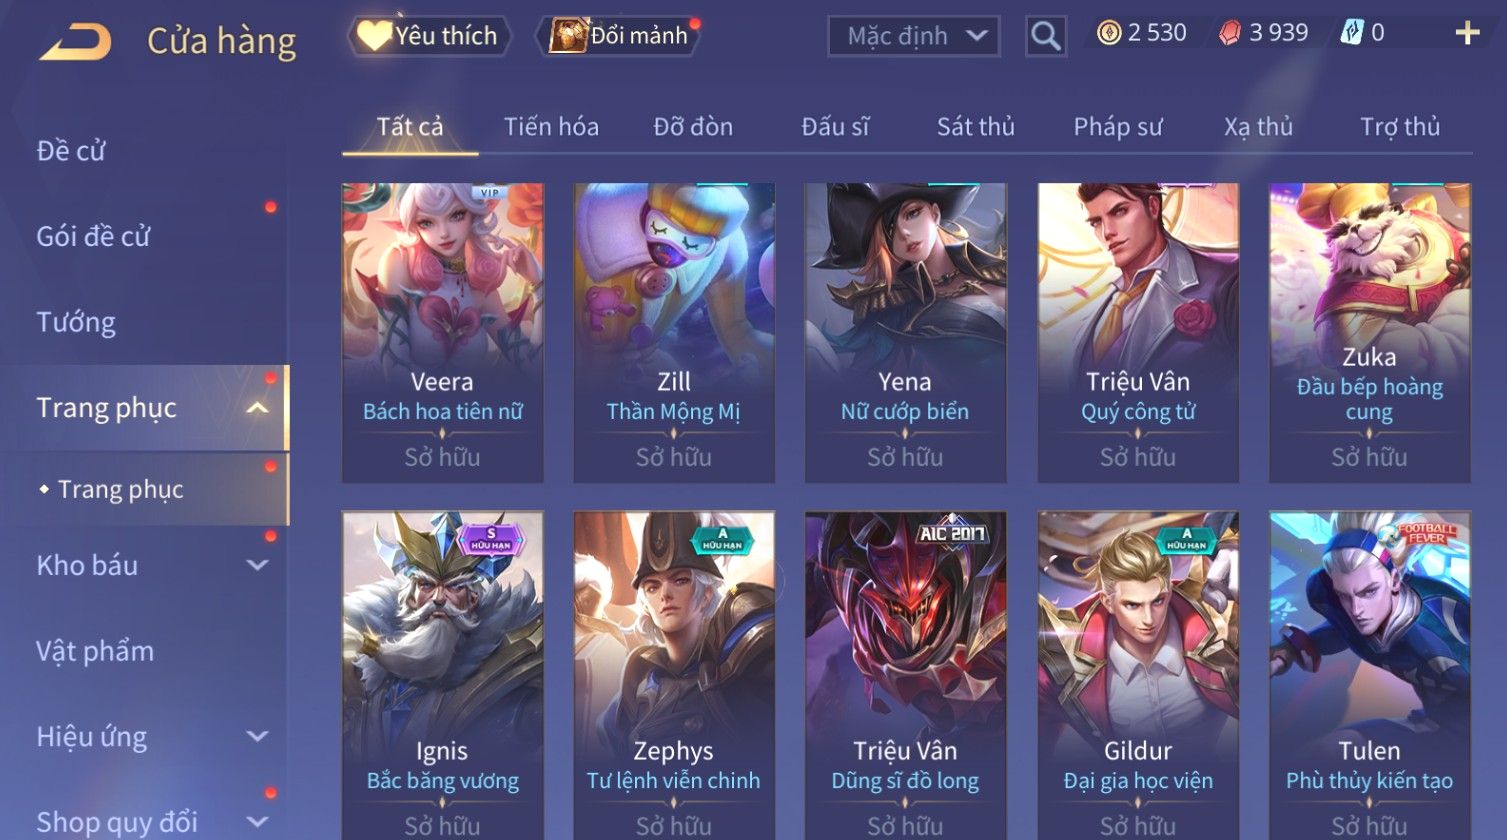Open Gói đề cử sidebar item
1507x840 pixels.
point(93,236)
